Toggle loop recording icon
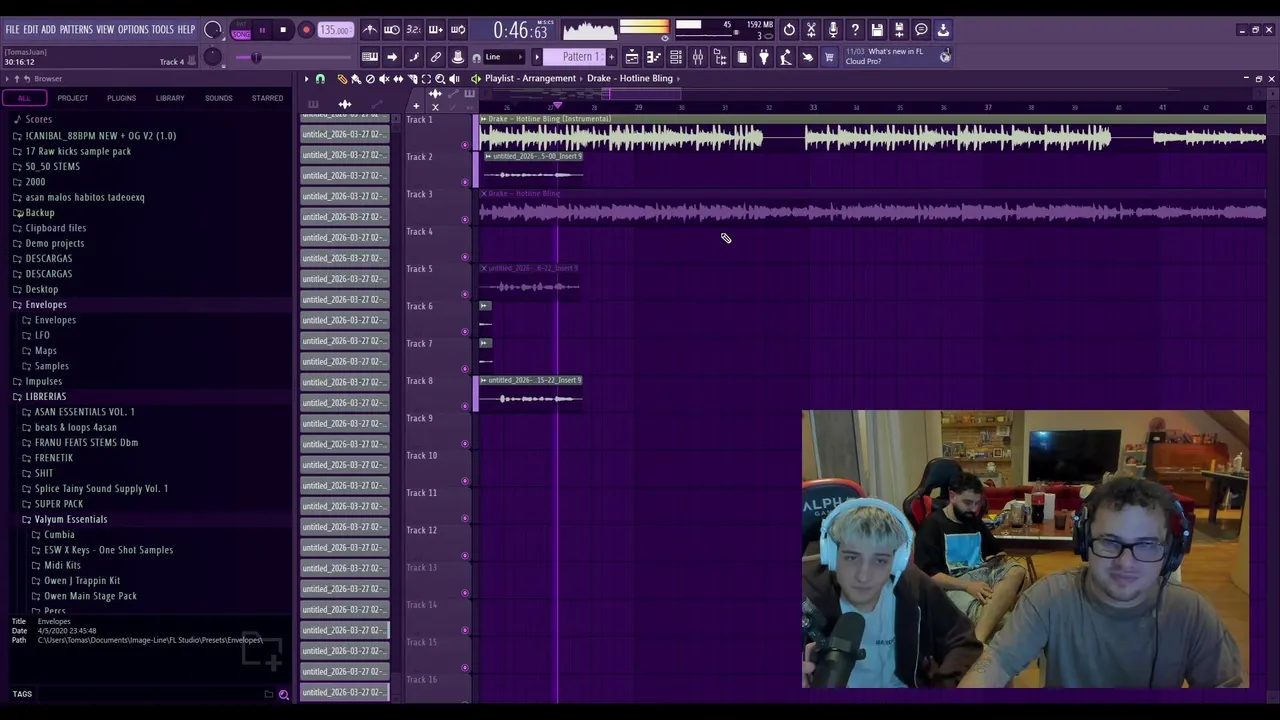1280x720 pixels. [x=458, y=30]
